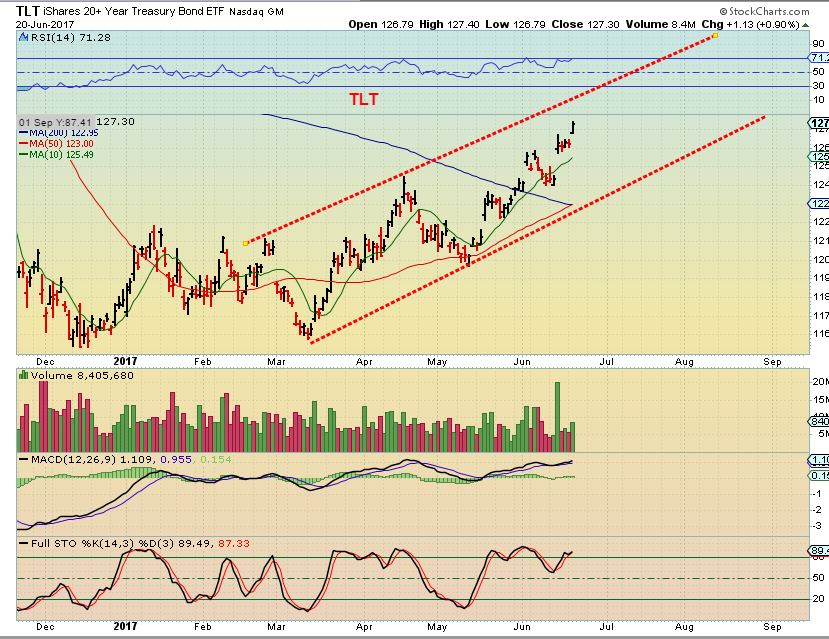Click the TLT ticker symbol in the header

point(27,11)
